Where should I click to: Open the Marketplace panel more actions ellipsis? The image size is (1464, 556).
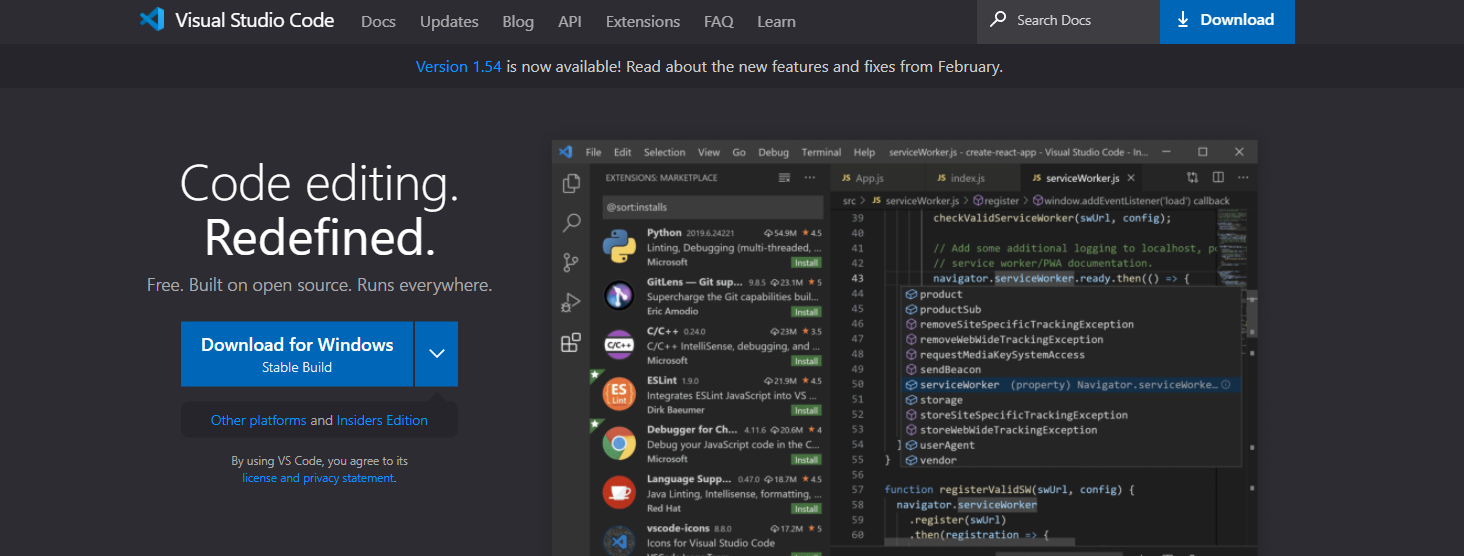[811, 178]
